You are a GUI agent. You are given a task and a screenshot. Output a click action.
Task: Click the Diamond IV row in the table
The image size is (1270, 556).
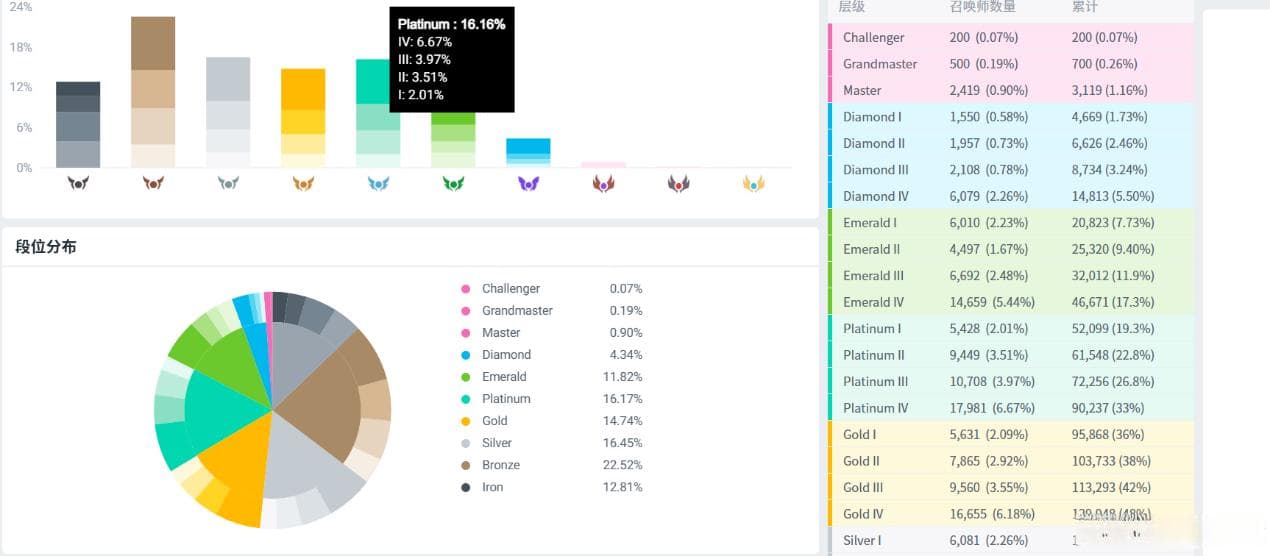[1011, 196]
